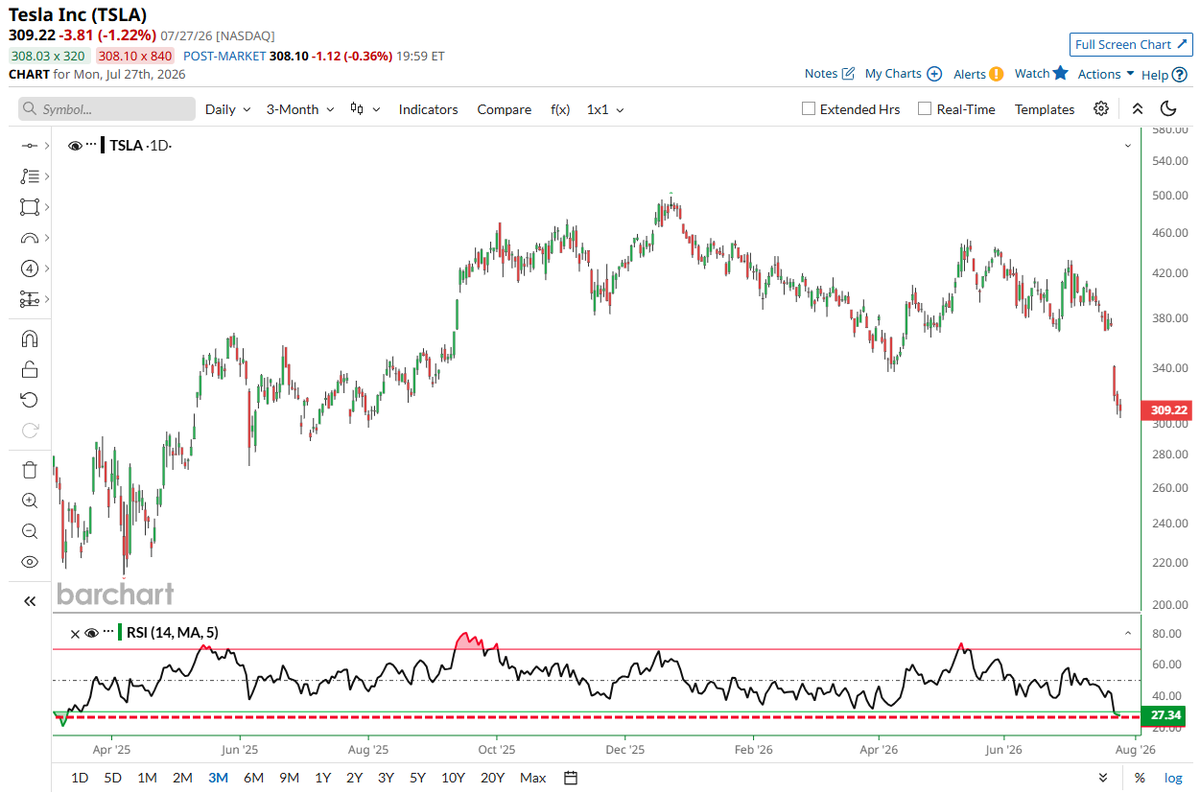Click the Symbol search field
The image size is (1200, 793).
107,109
